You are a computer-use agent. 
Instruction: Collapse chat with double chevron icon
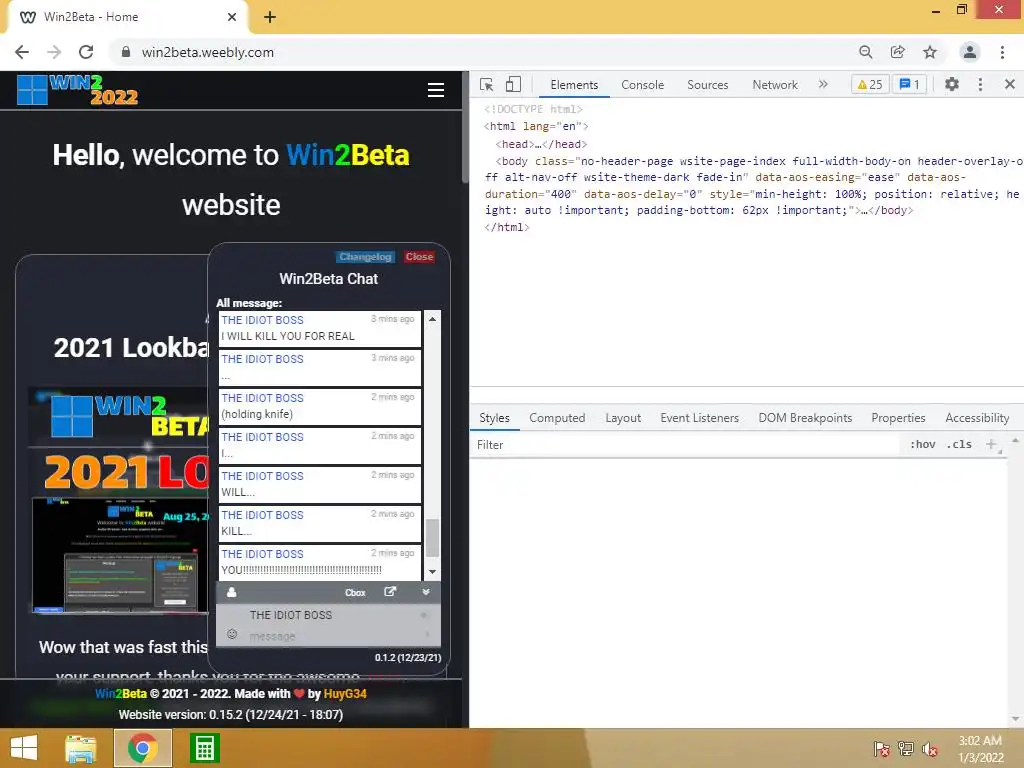[426, 592]
